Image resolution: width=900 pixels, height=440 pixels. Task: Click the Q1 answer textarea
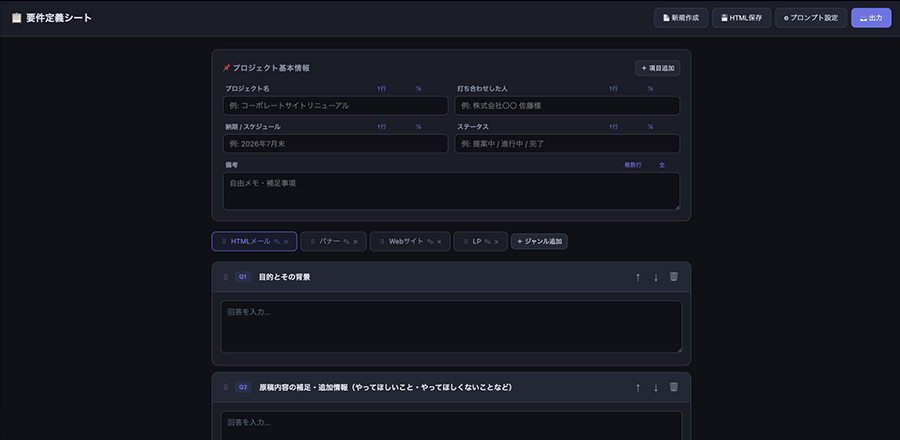pos(451,327)
